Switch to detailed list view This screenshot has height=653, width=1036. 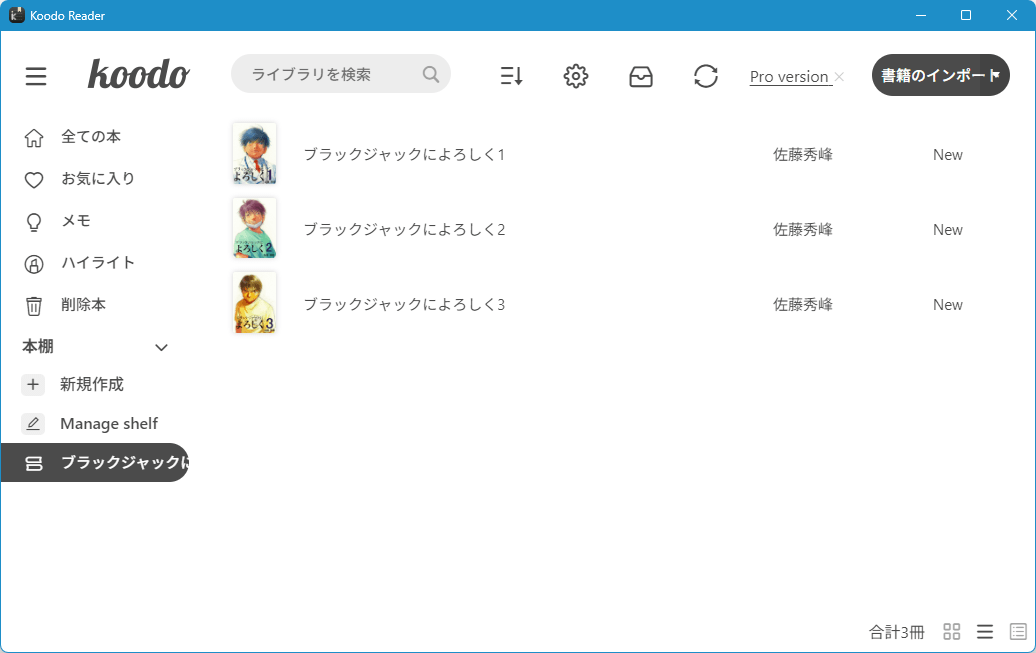tap(1018, 632)
